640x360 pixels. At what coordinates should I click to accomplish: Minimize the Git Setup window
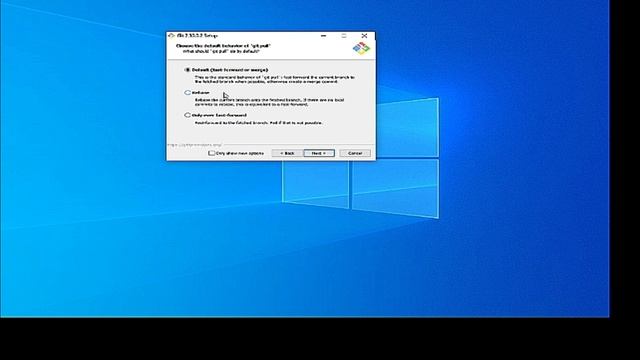click(324, 36)
